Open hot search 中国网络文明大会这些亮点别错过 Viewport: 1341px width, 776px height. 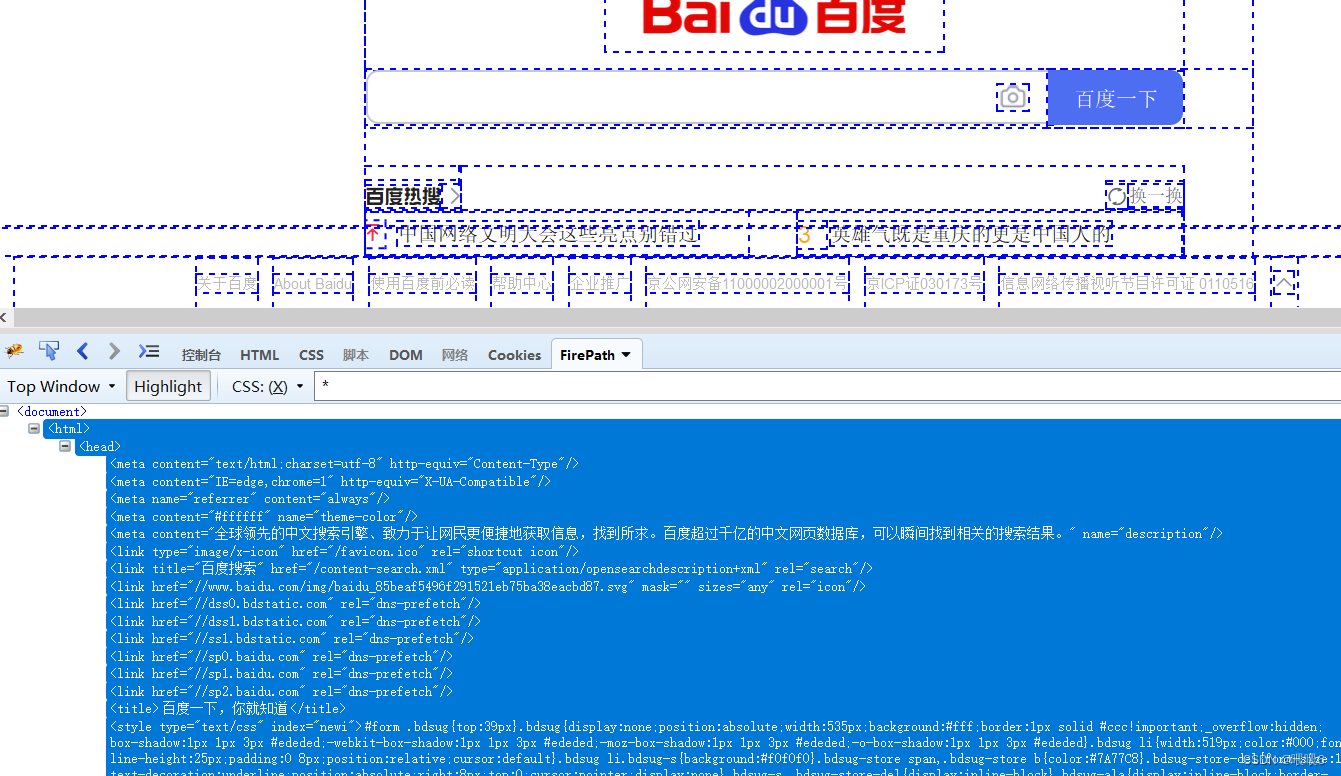pos(548,235)
